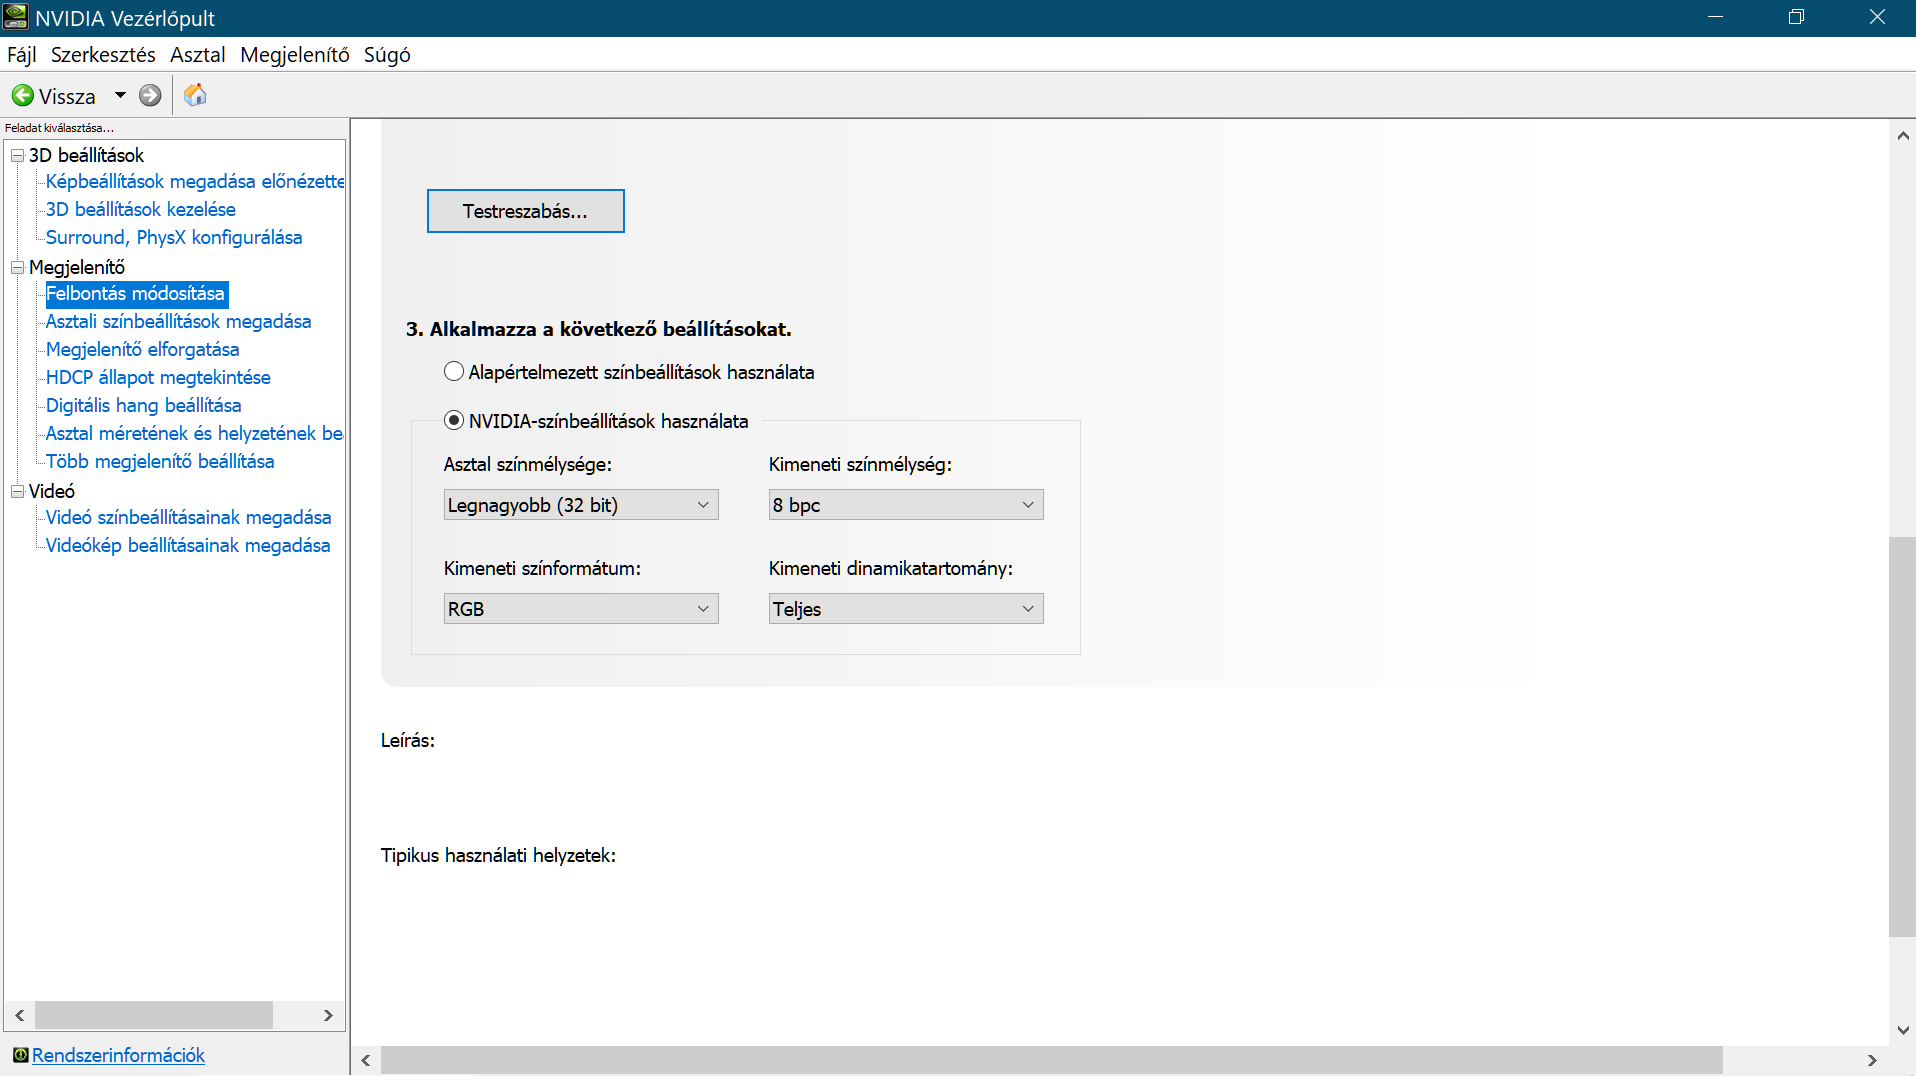Click the task tree horizontal scrollbar thumb
The height and width of the screenshot is (1076, 1916).
[x=154, y=1015]
